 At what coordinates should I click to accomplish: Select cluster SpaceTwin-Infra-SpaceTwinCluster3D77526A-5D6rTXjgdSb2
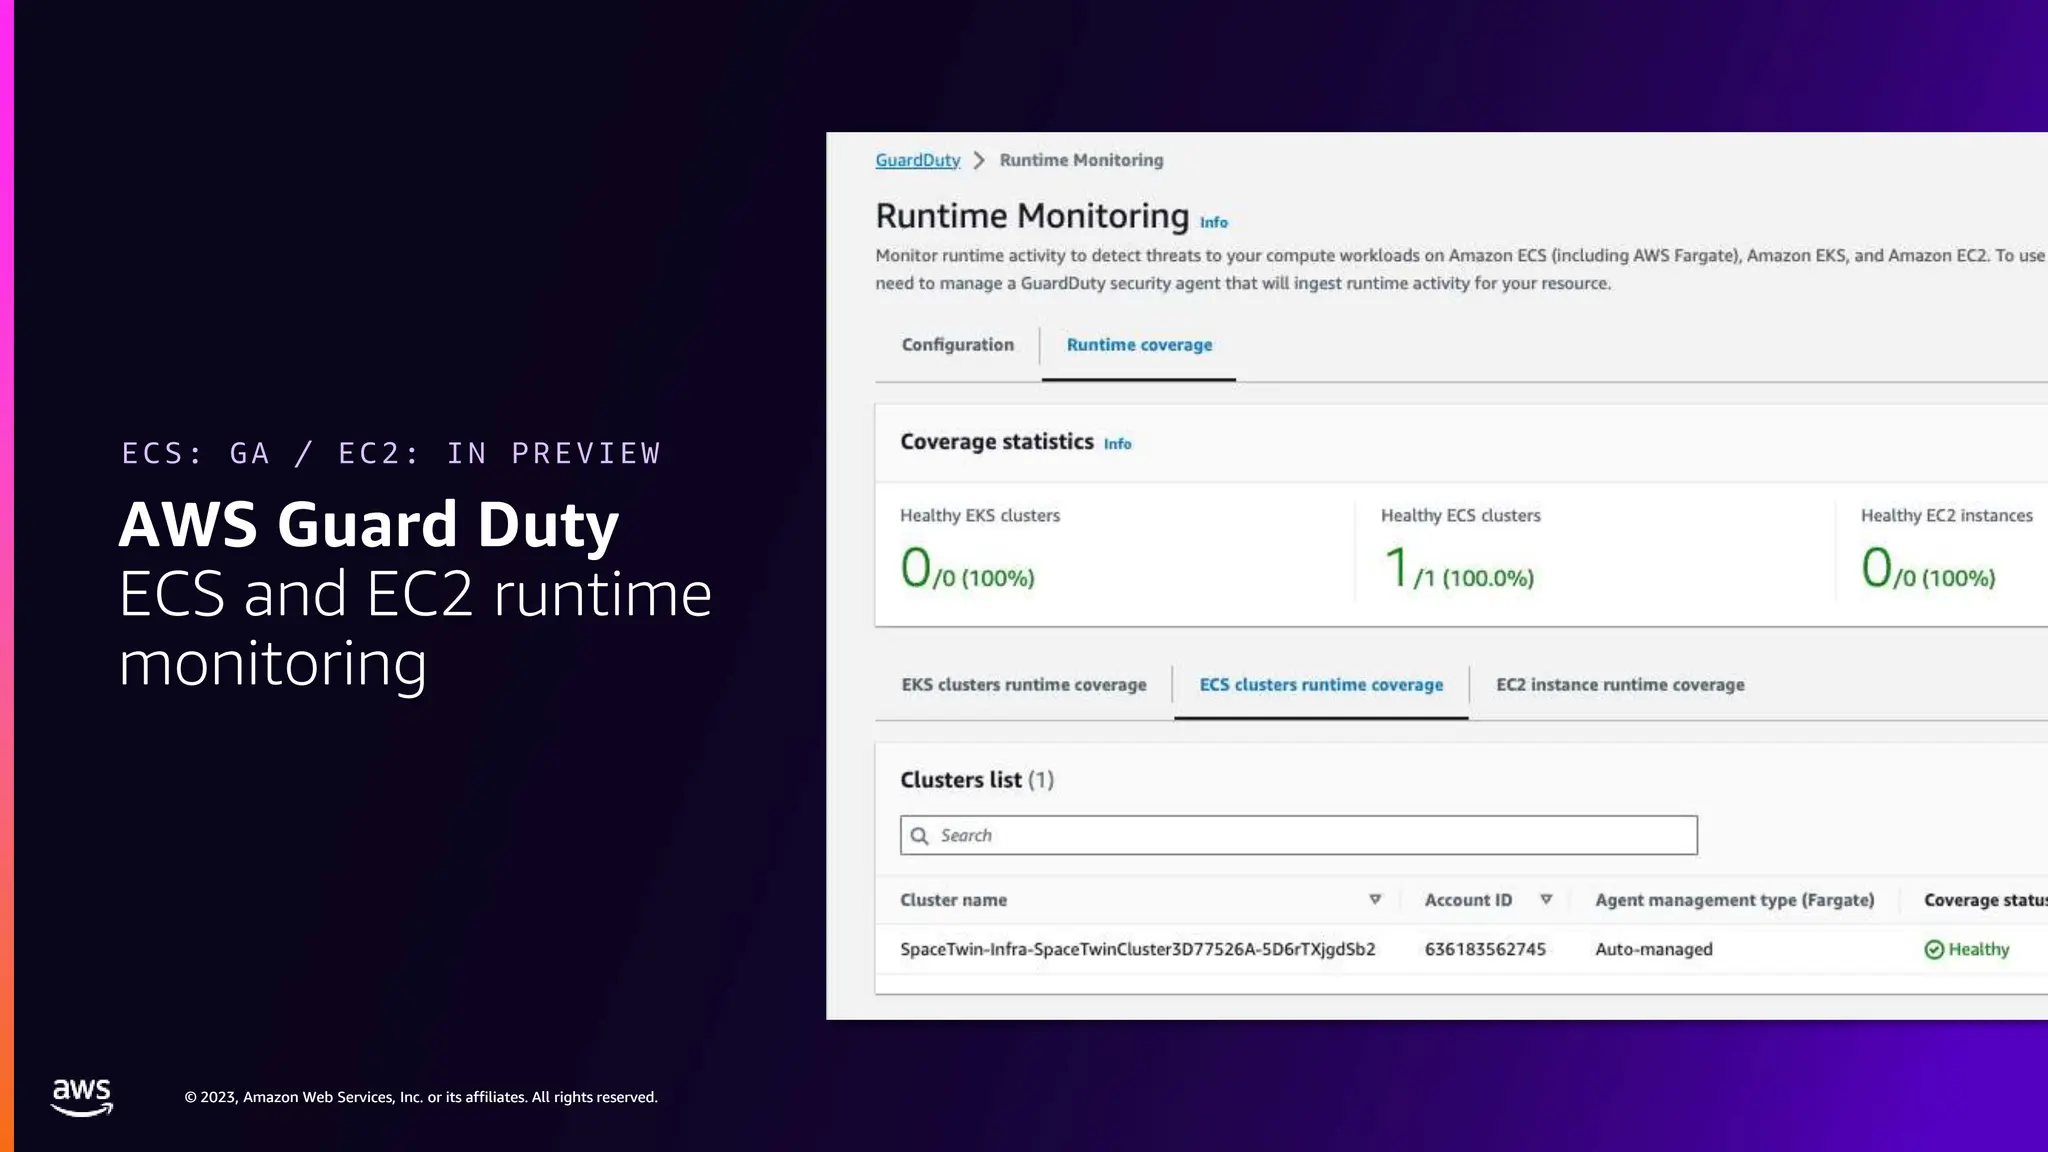1137,949
